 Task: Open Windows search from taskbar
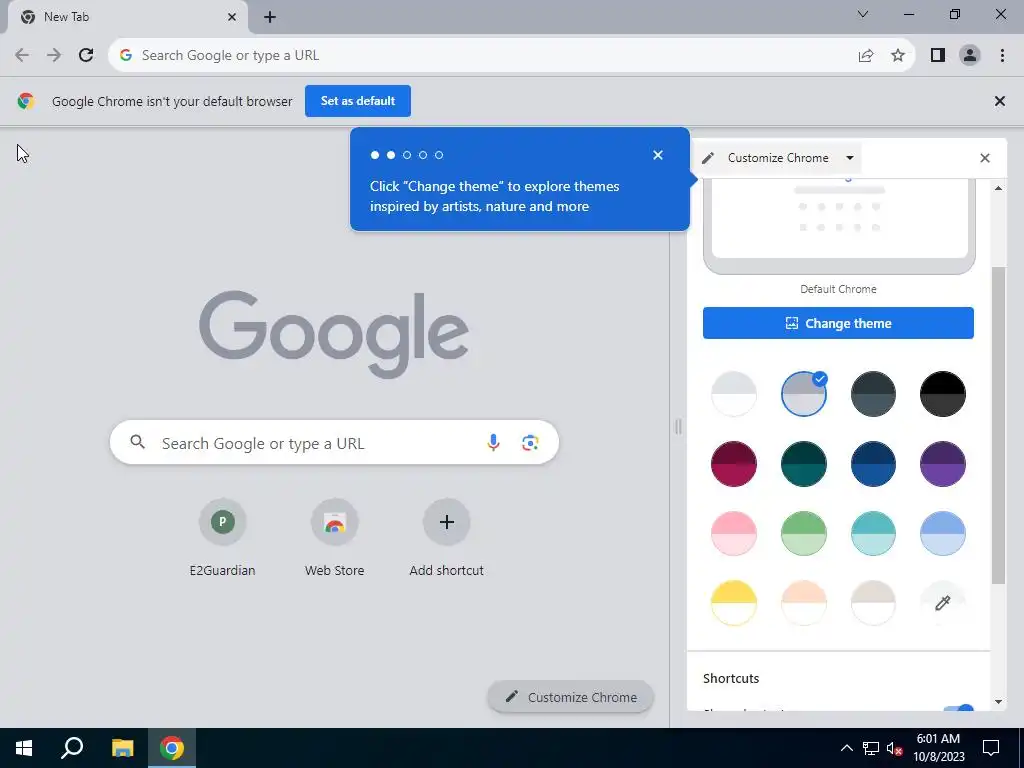tap(72, 748)
